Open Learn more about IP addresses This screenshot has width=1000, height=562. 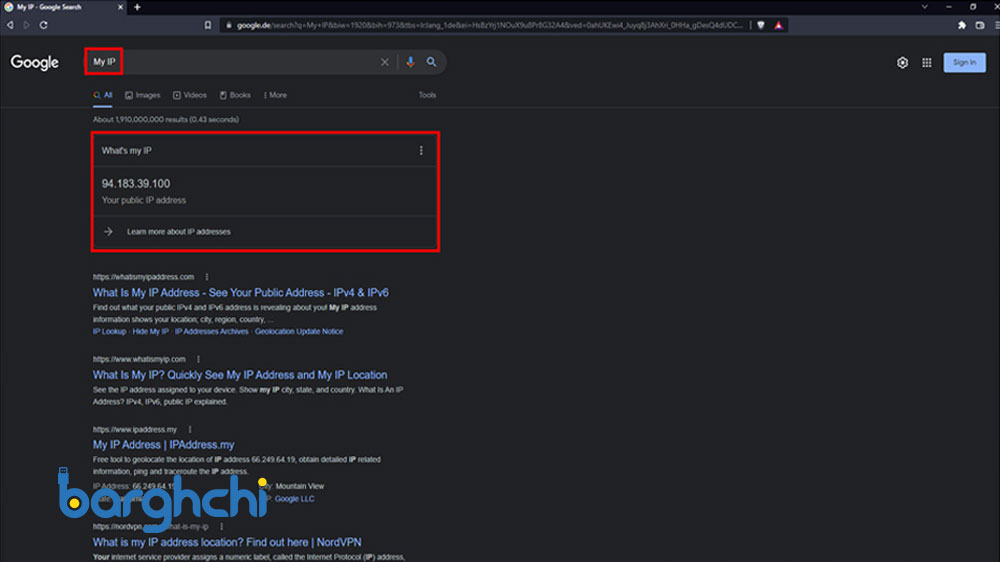pyautogui.click(x=178, y=232)
